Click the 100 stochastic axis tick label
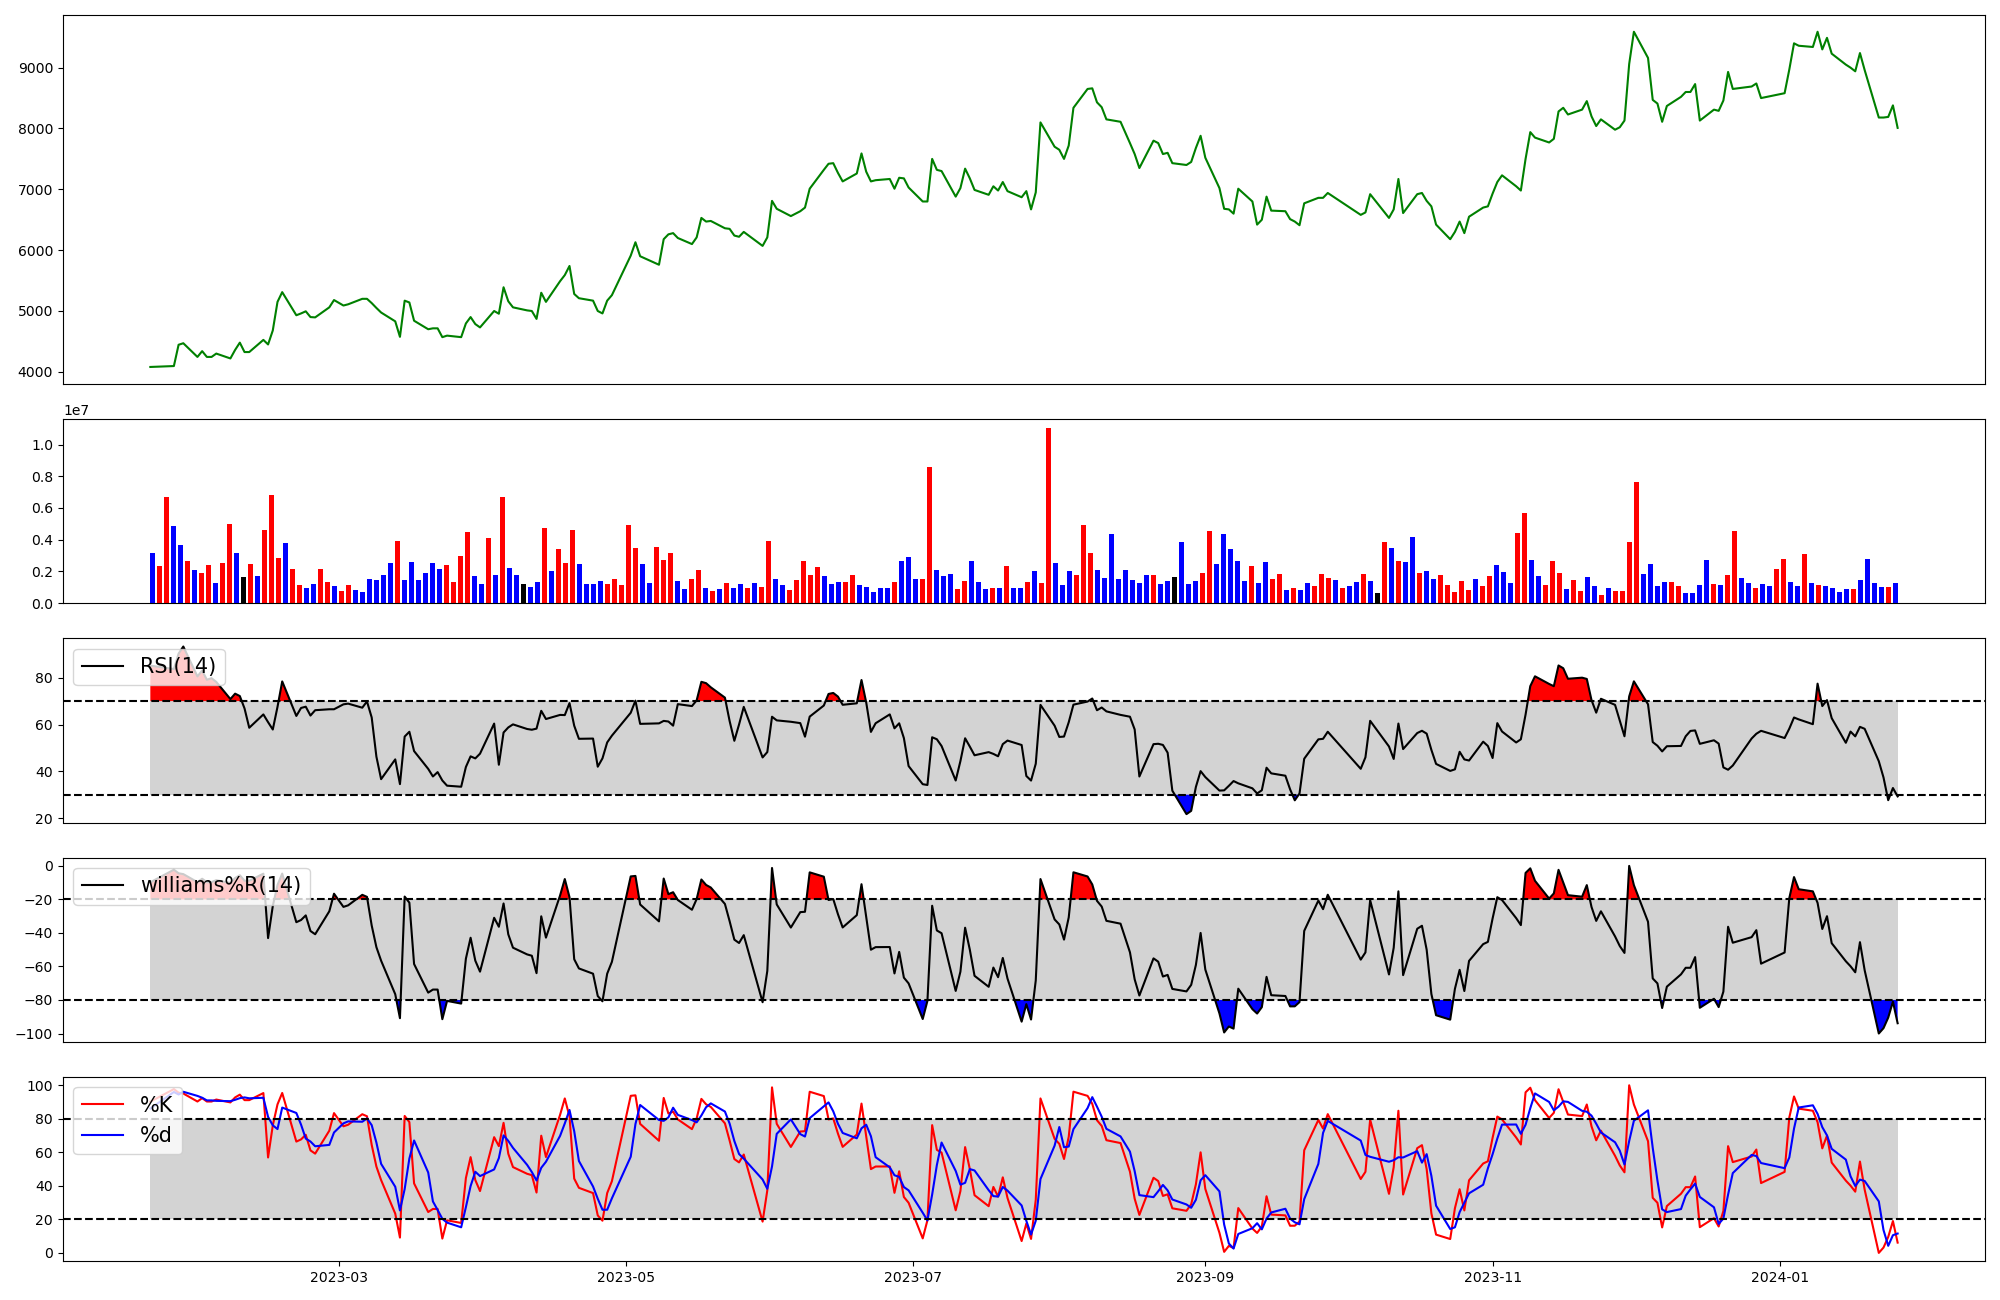 [41, 1086]
